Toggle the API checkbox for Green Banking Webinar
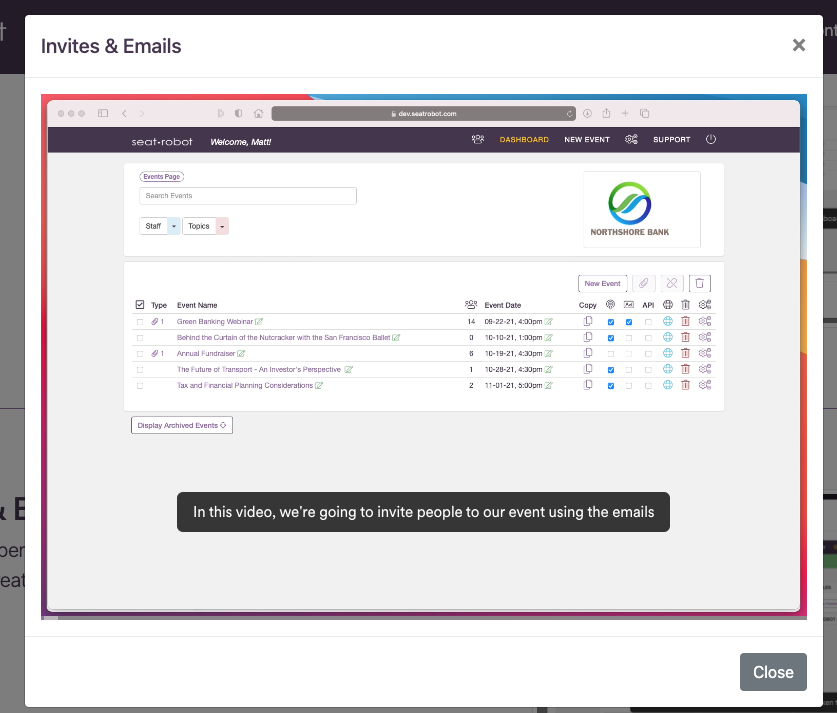 pyautogui.click(x=648, y=321)
